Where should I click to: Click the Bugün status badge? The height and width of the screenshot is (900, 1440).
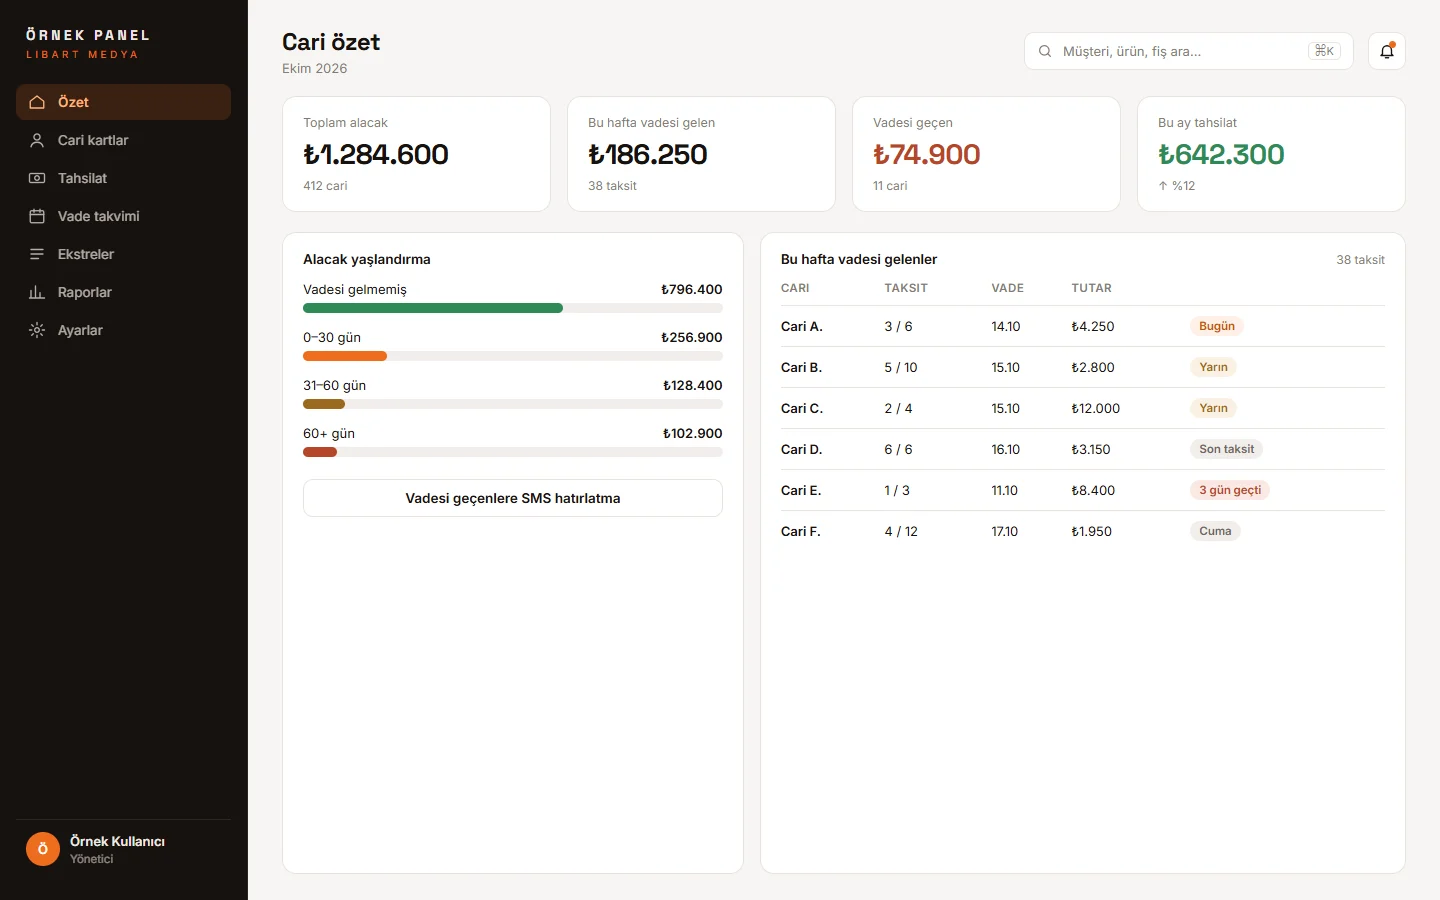coord(1217,326)
